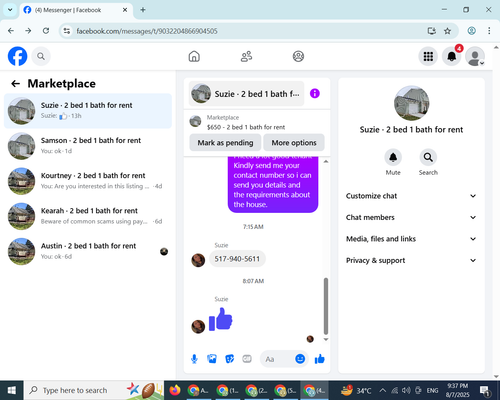Click the More options button
The width and height of the screenshot is (500, 400).
[x=294, y=143]
